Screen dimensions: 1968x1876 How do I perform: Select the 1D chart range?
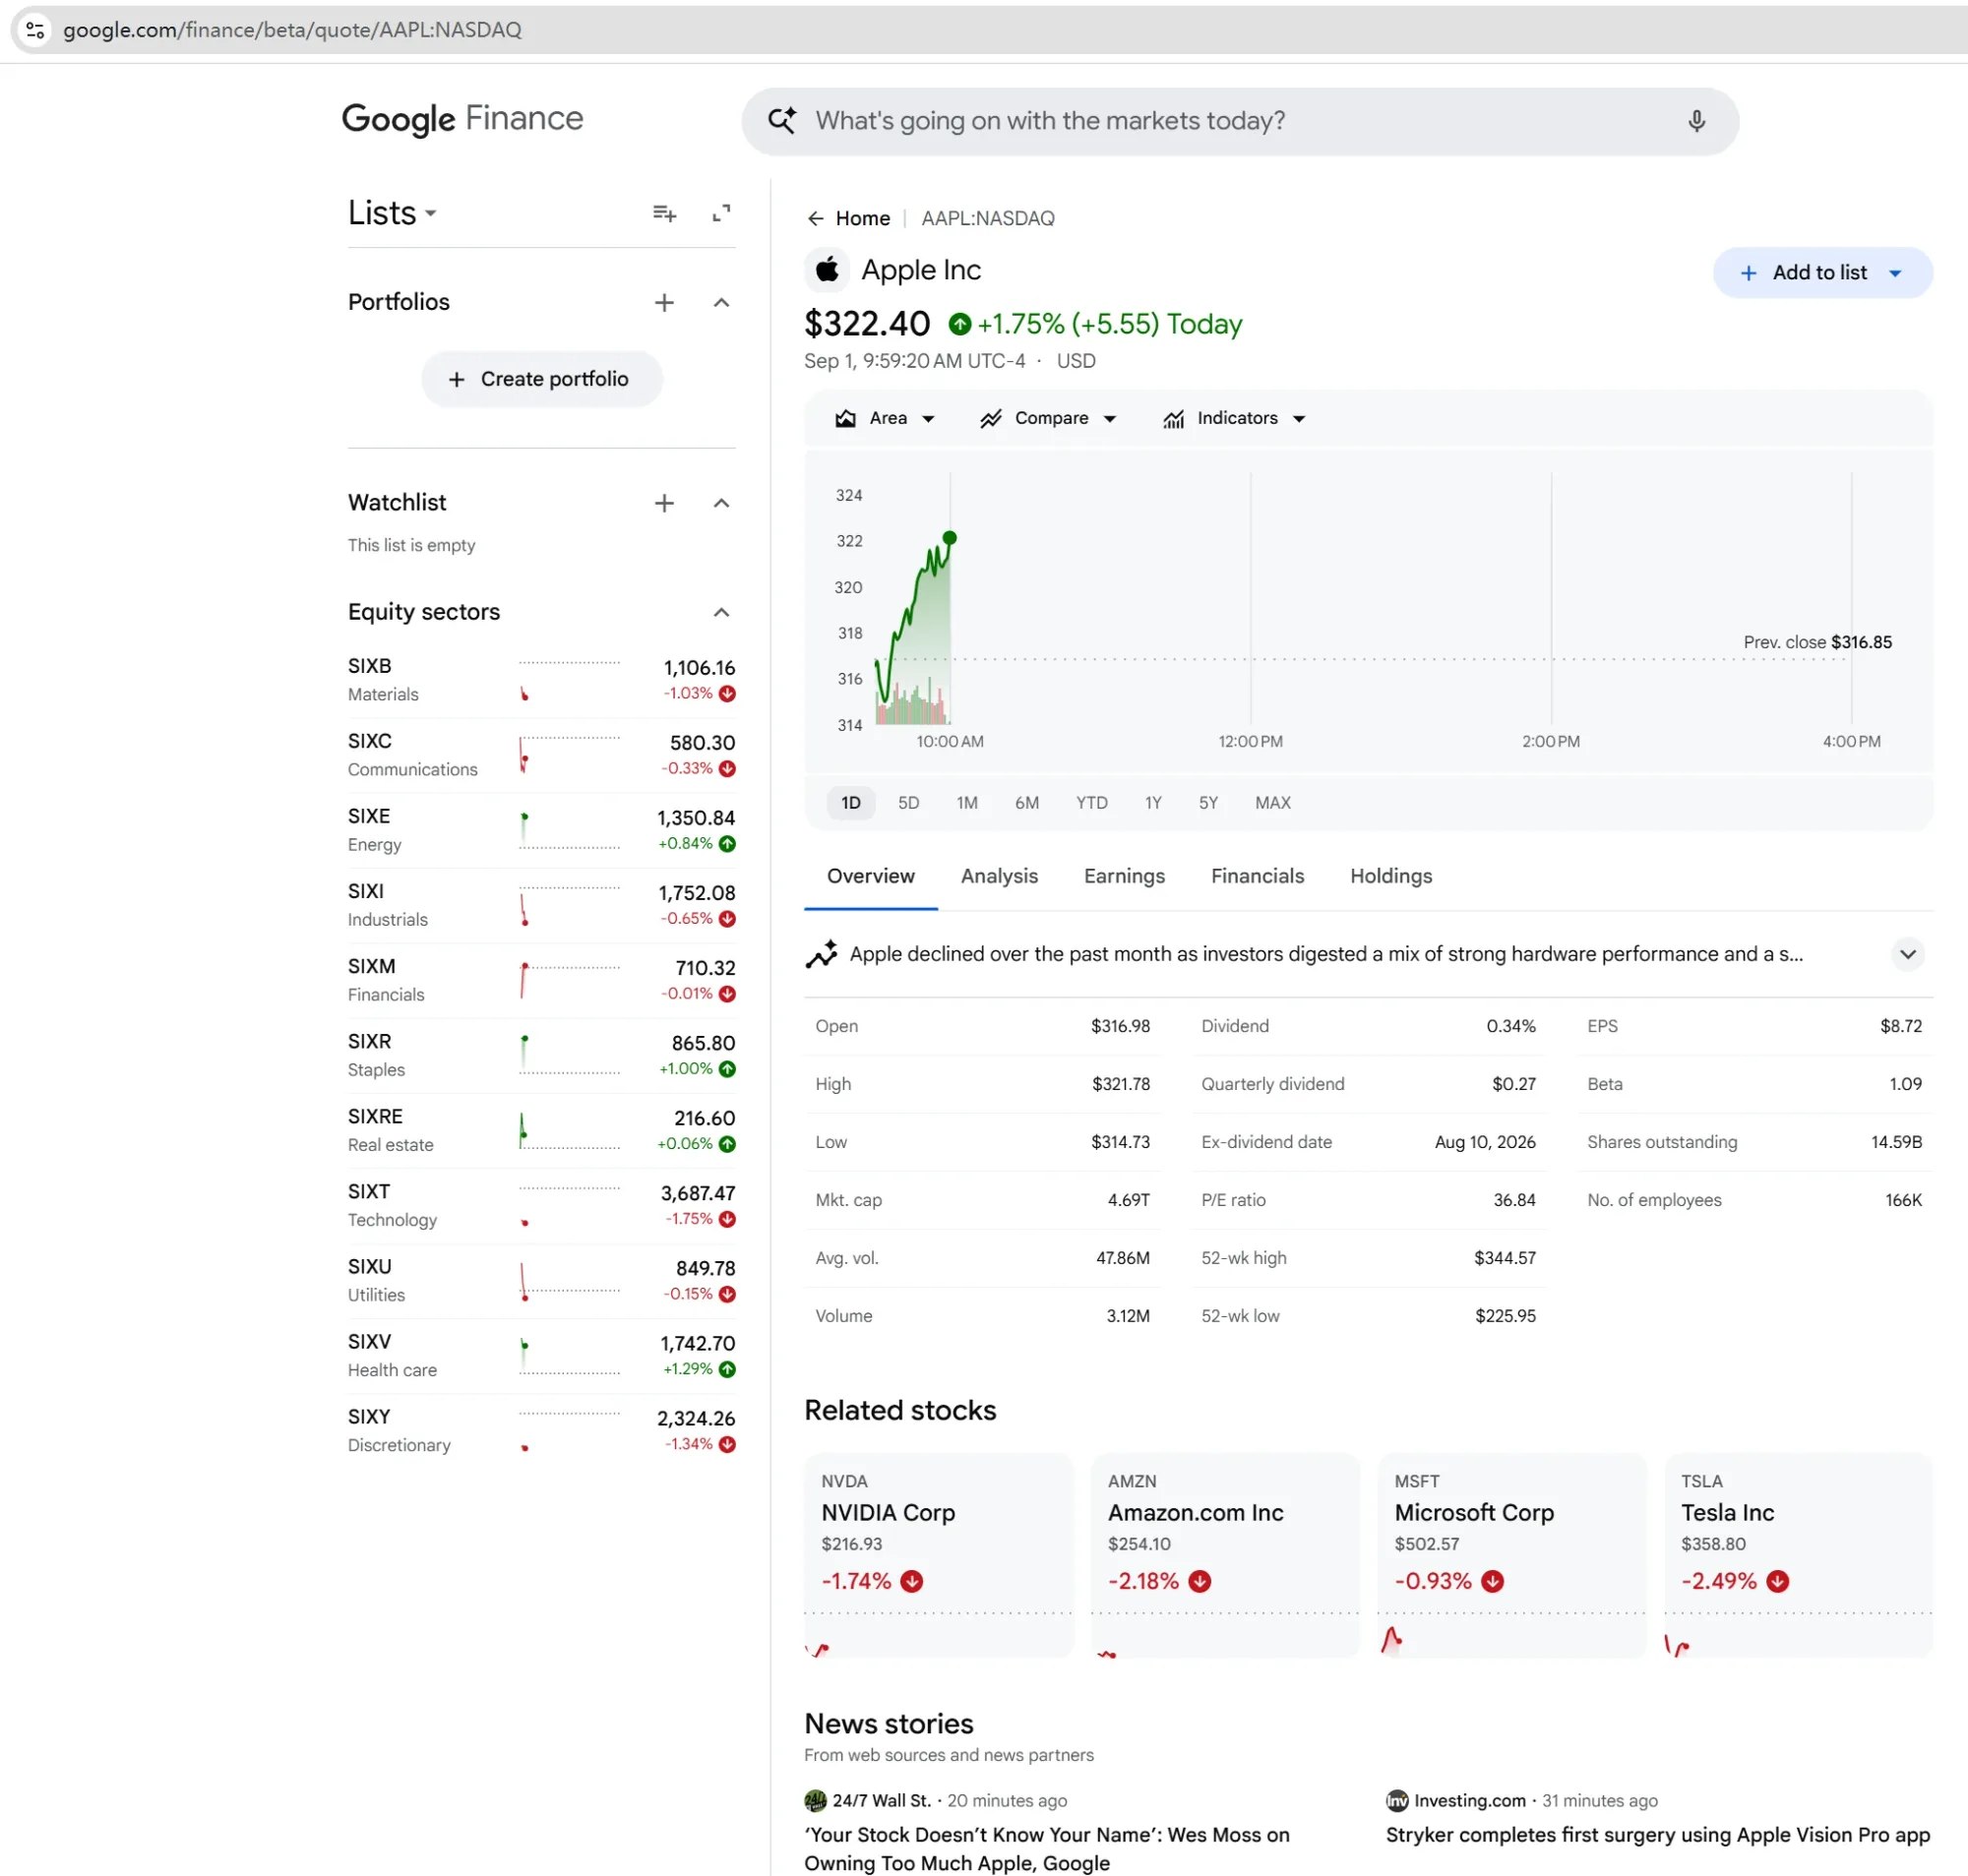coord(851,803)
